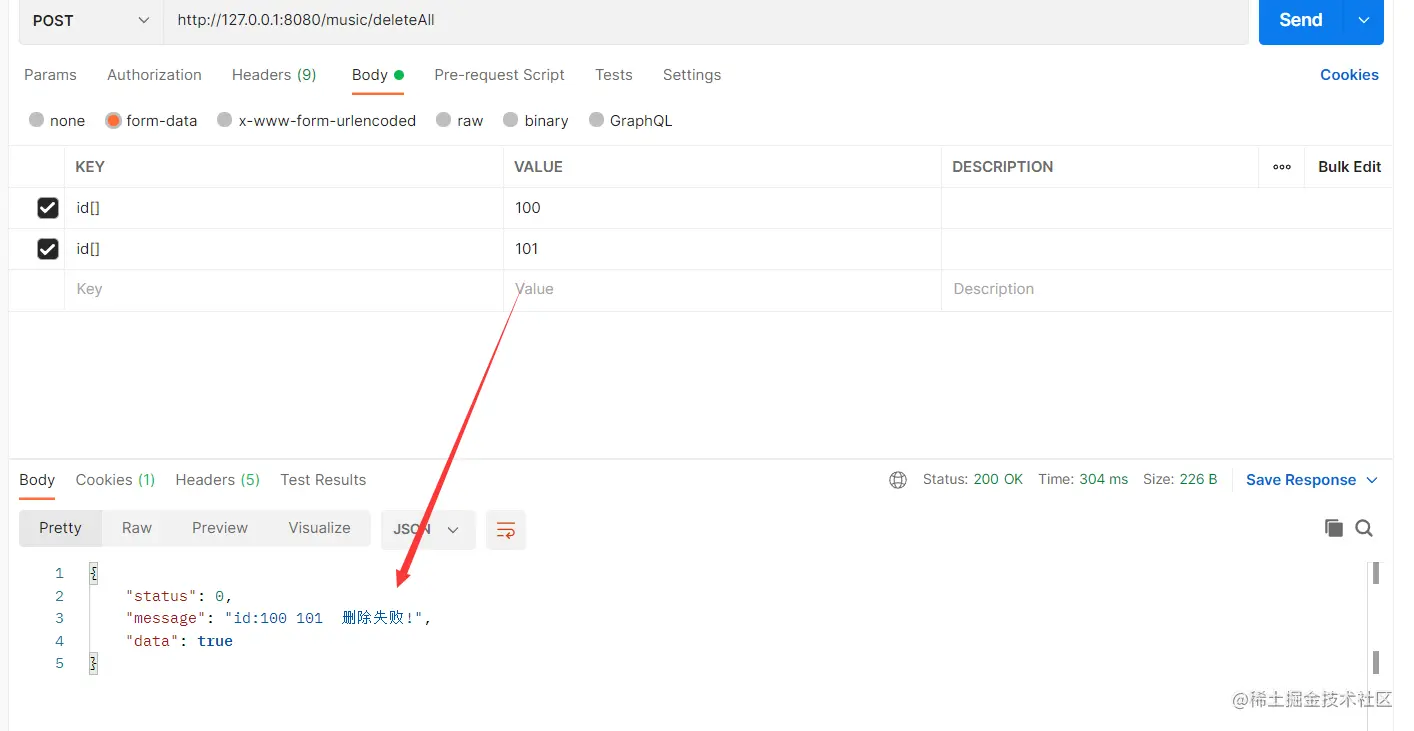Viewport: 1414px width, 731px height.
Task: Copy the response with the copy icon
Action: pyautogui.click(x=1333, y=528)
